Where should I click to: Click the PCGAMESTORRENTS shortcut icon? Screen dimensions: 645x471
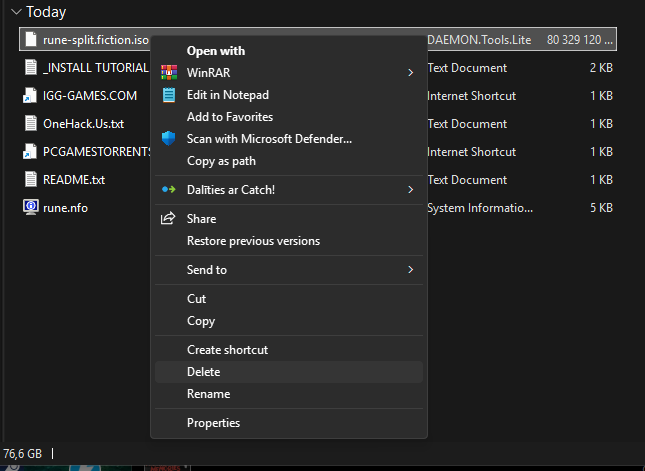30,151
